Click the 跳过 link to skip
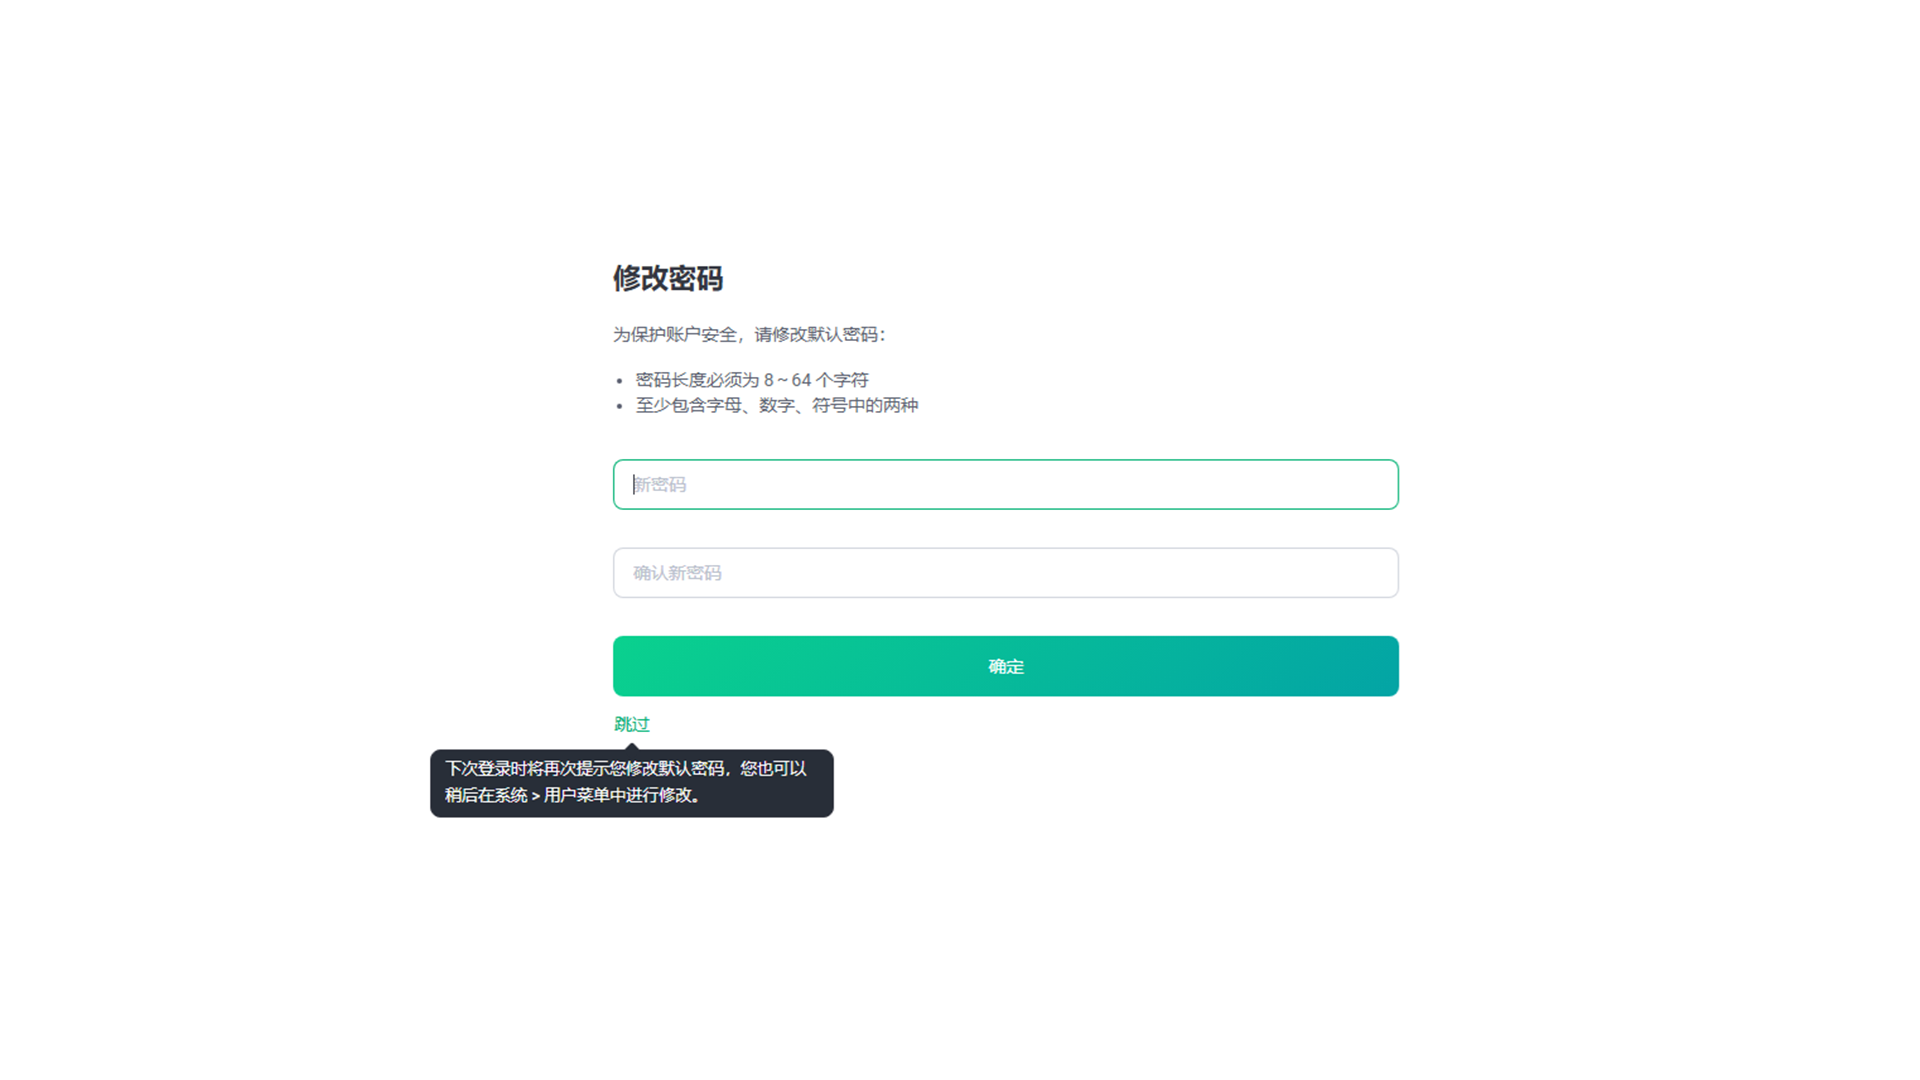 (632, 724)
